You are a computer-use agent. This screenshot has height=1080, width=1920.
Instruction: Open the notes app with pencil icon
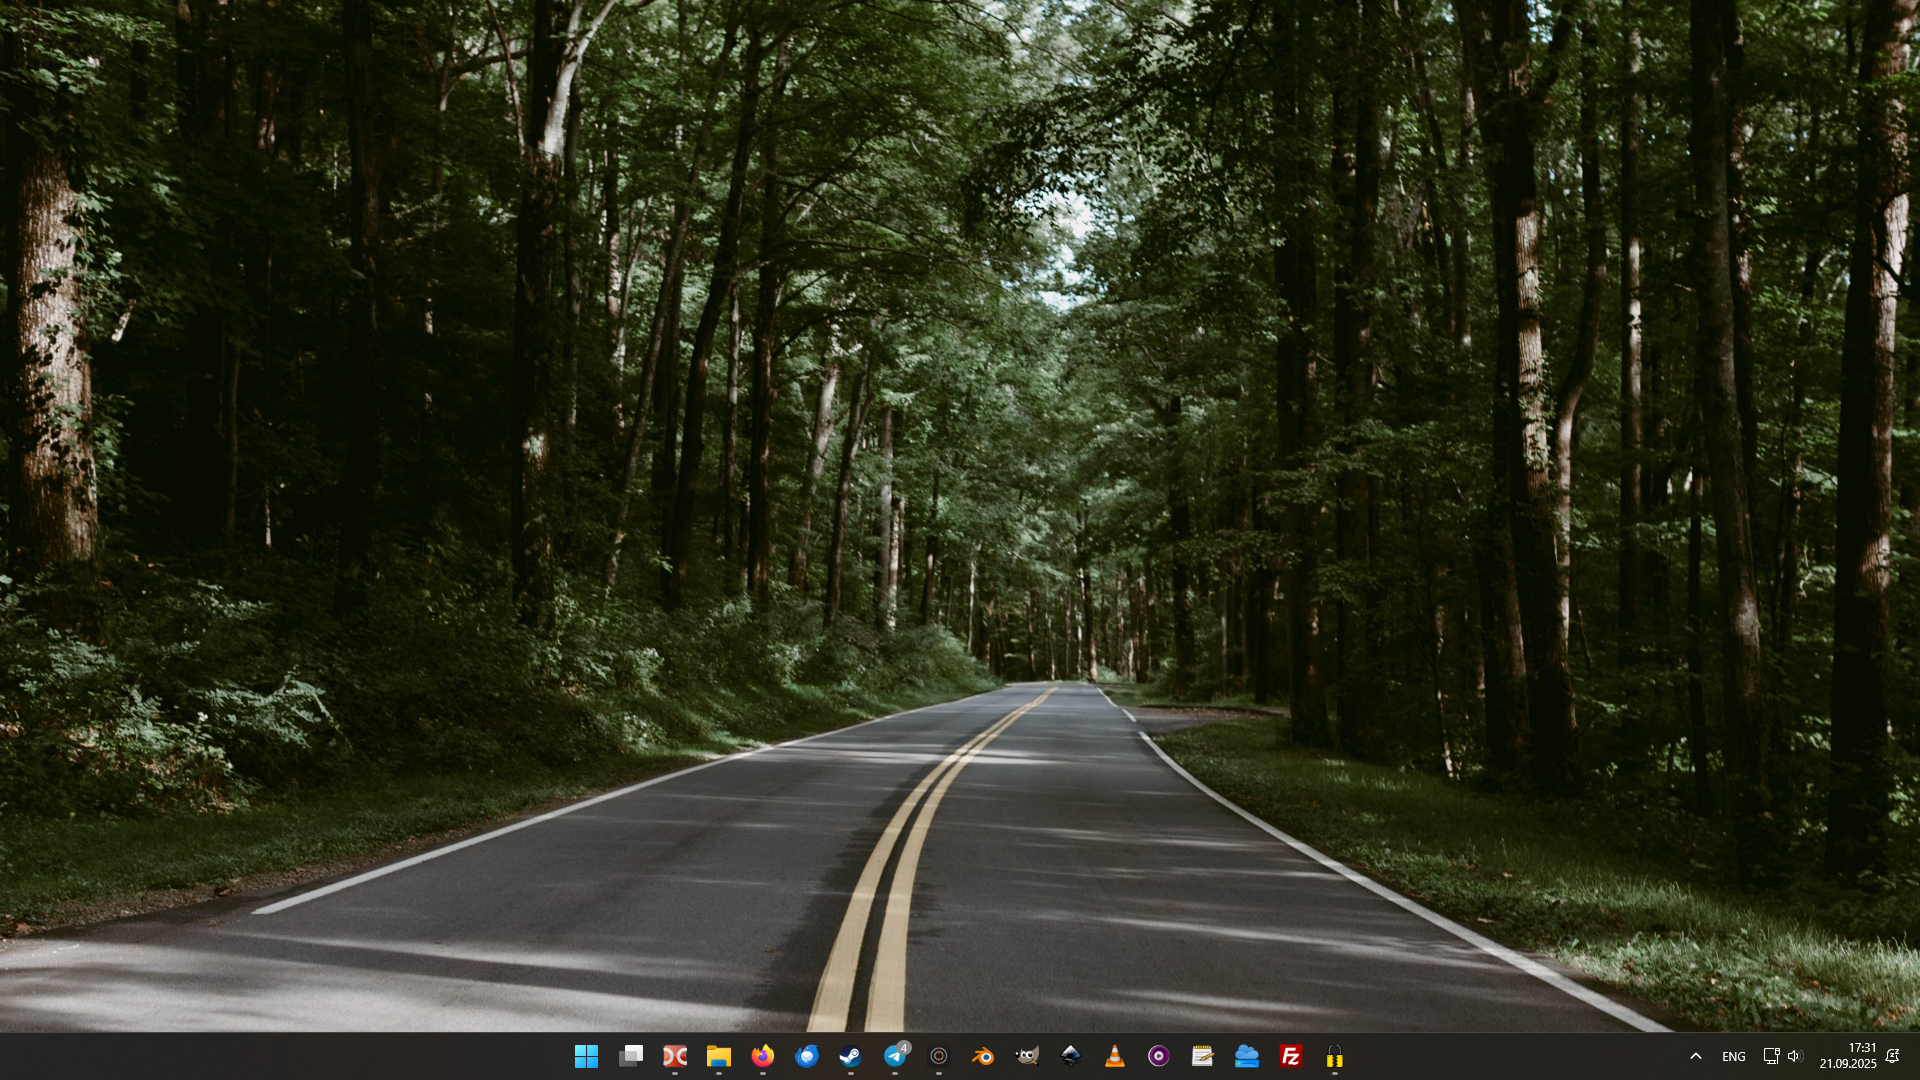(1201, 1056)
